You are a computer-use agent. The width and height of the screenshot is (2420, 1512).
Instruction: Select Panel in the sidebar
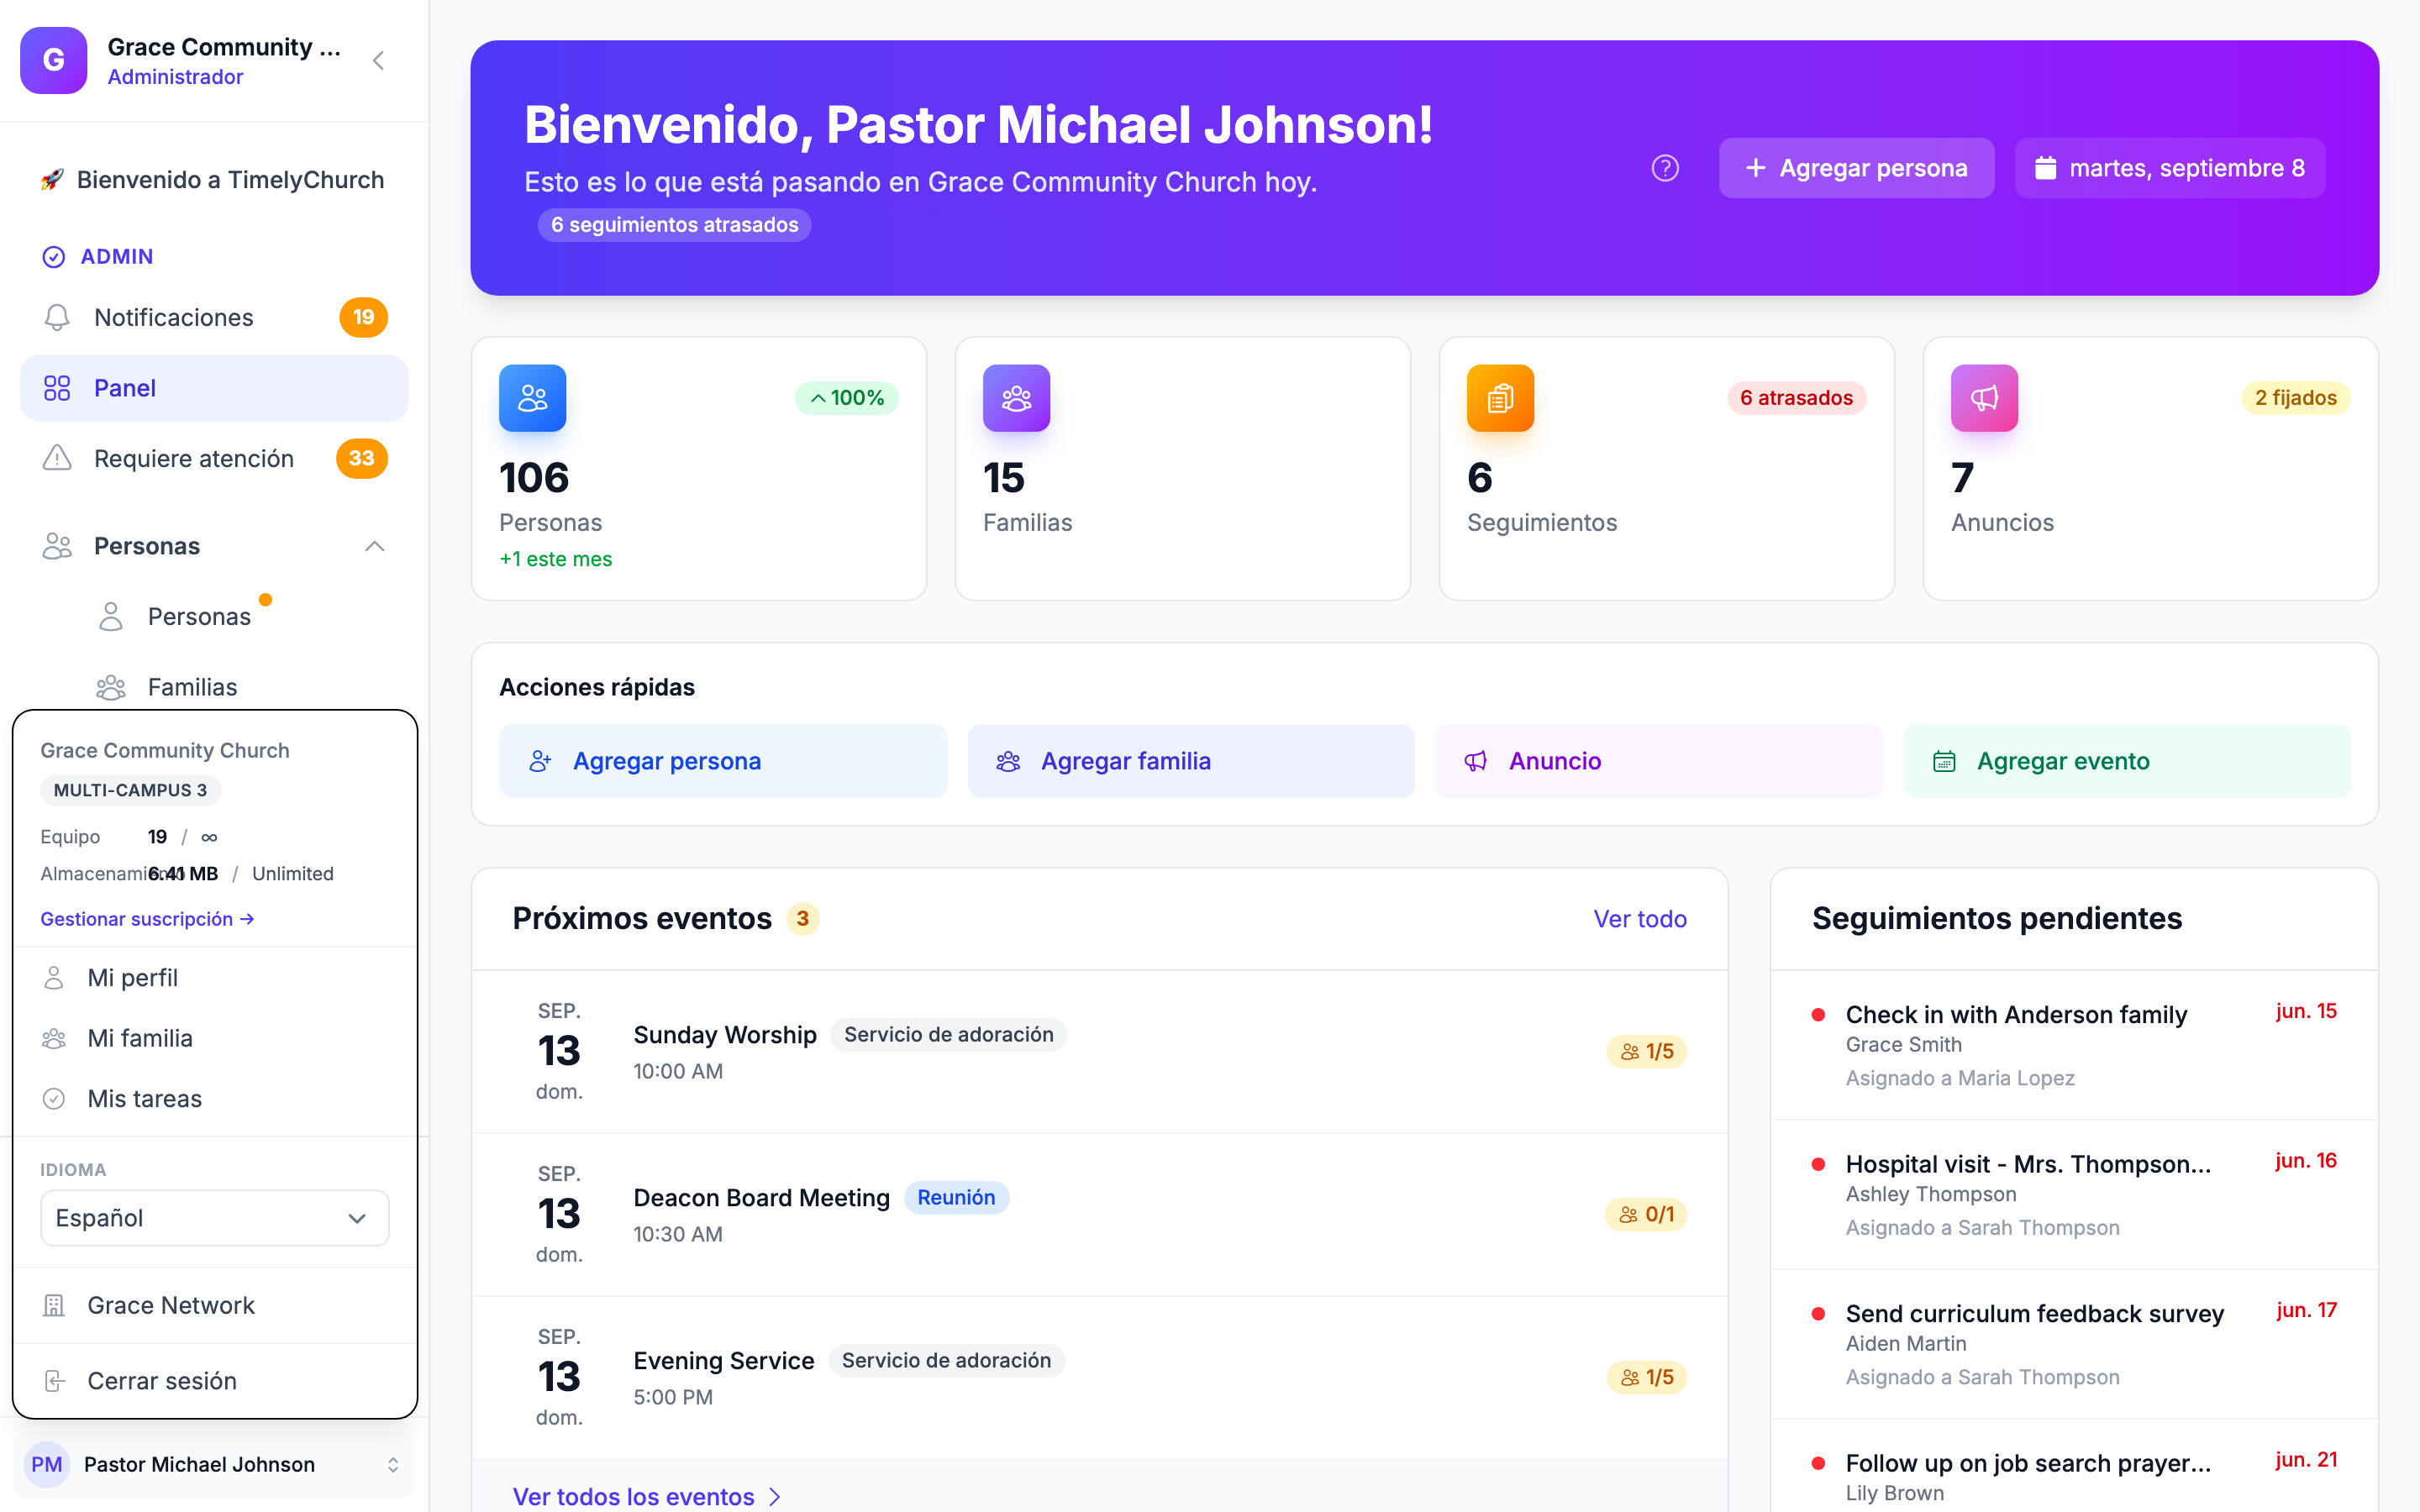point(214,388)
